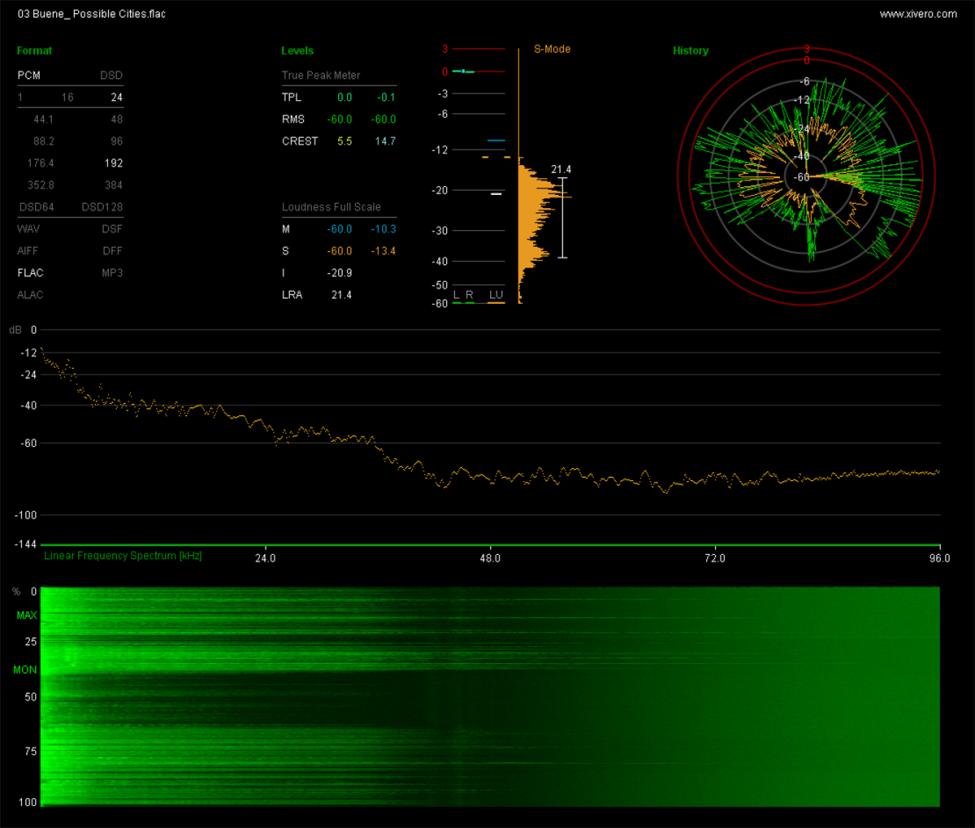Click the Format section heading
Viewport: 975px width, 828px height.
coord(35,50)
